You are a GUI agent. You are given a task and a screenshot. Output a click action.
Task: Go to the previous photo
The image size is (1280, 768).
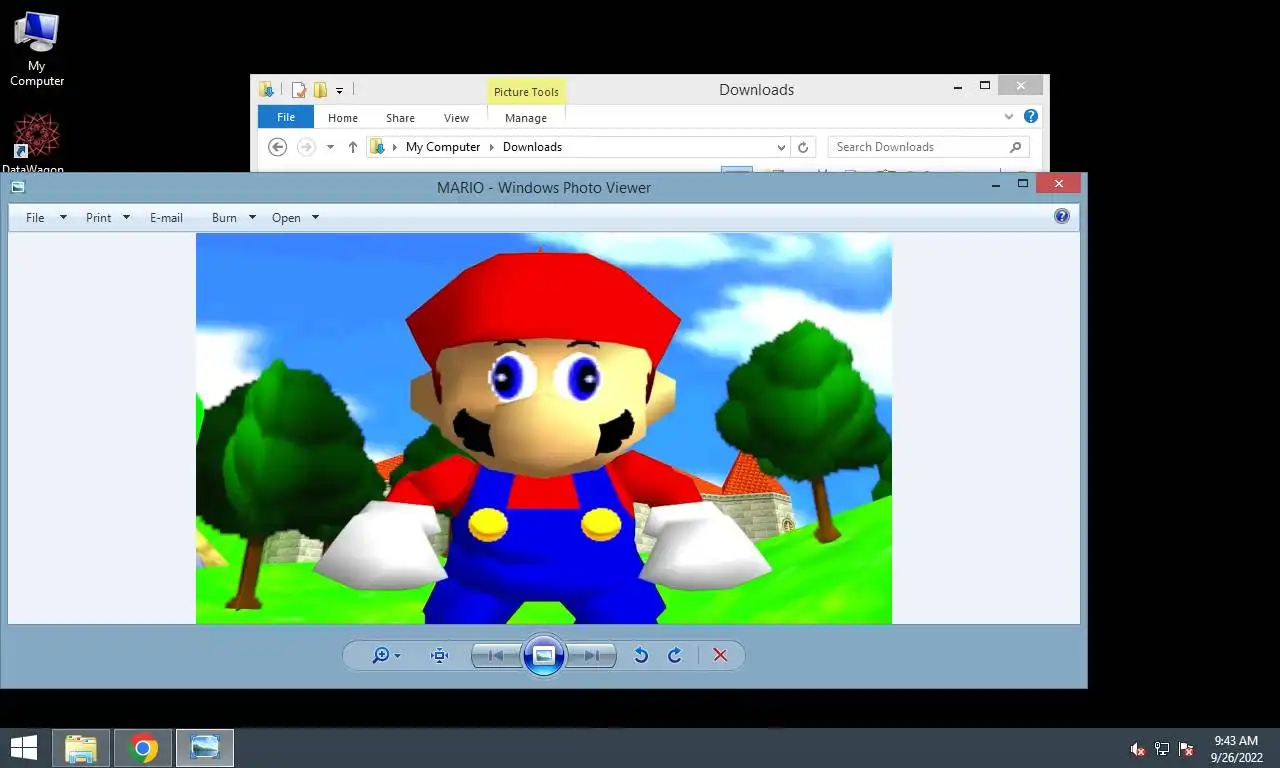click(496, 656)
